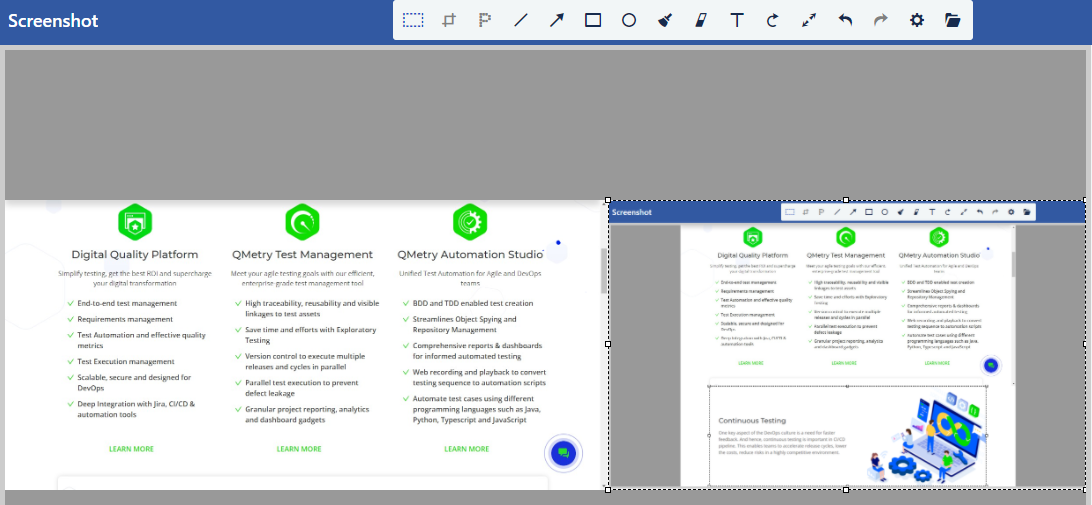This screenshot has height=505, width=1092.
Task: Select the dashed rectangle selection tool
Action: [x=413, y=20]
